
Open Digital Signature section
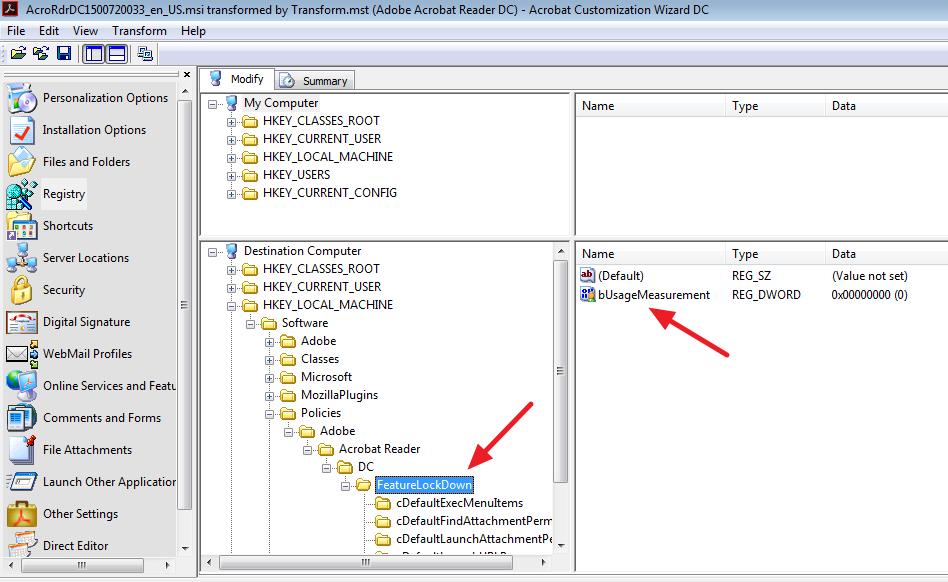click(86, 322)
